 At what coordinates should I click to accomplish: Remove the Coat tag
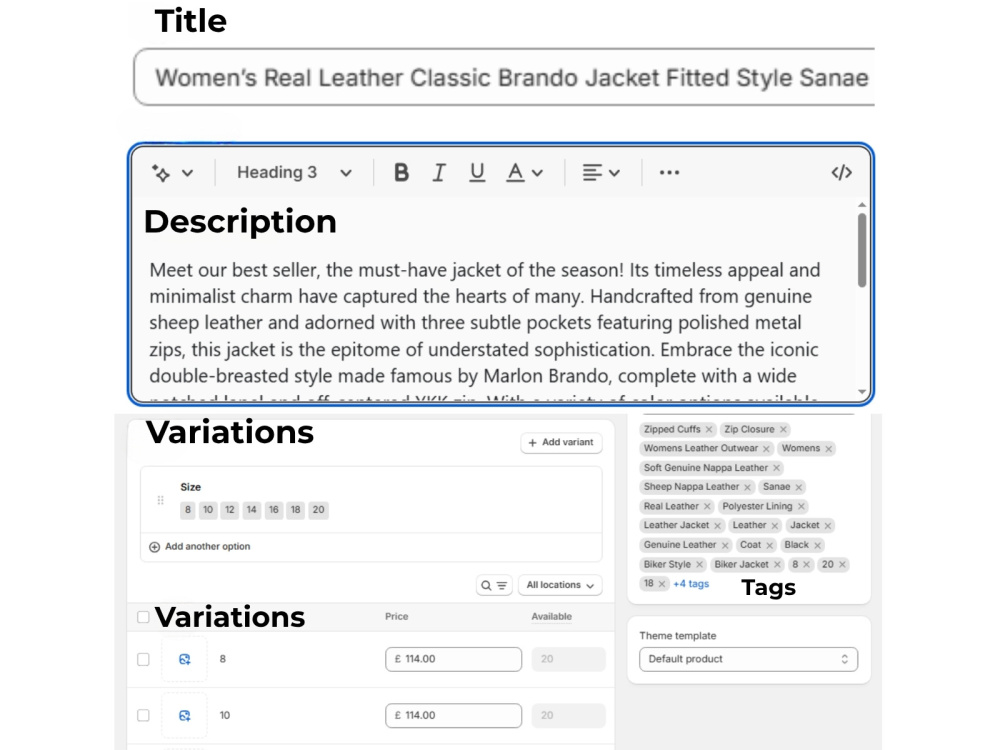pyautogui.click(x=769, y=545)
